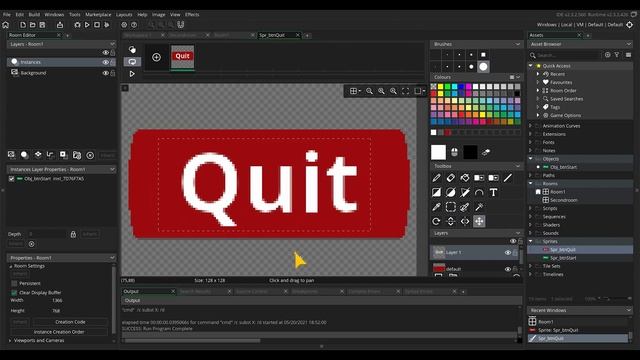Select the Colour Picker eyedropper tool
Image resolution: width=640 pixels, height=360 pixels.
point(436,207)
